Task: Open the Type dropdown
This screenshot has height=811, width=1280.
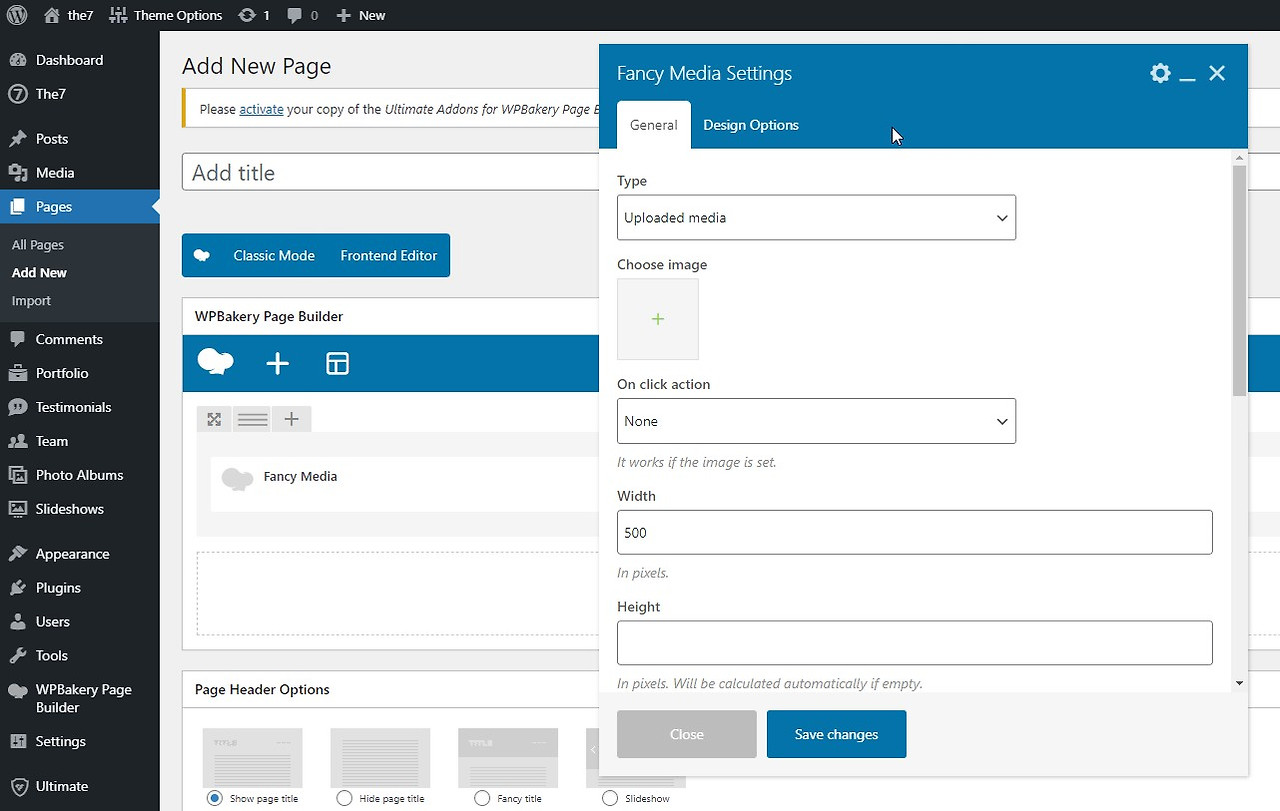Action: pos(816,218)
